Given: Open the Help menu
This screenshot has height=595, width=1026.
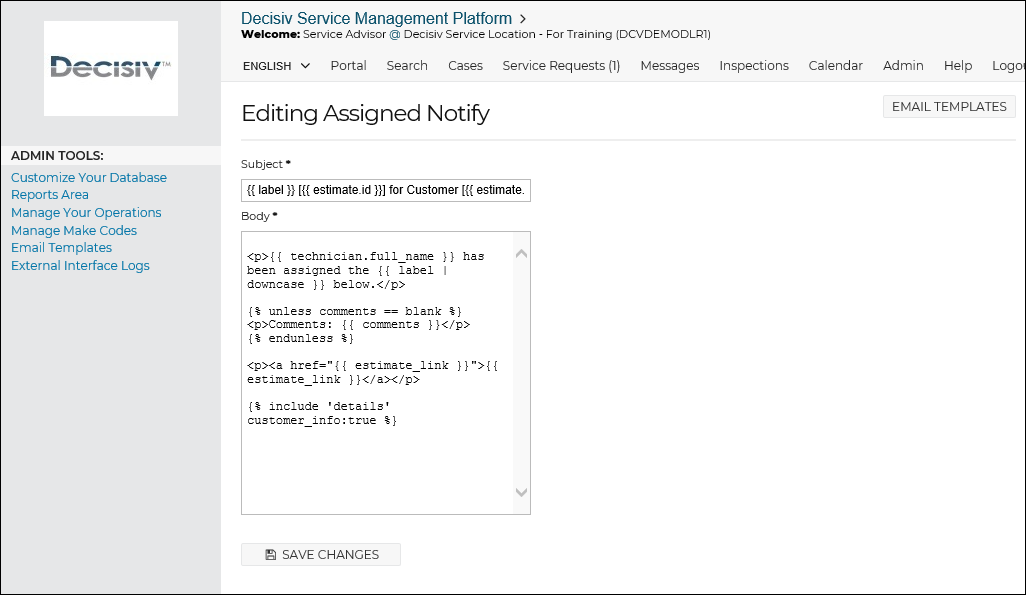Looking at the screenshot, I should click(958, 65).
